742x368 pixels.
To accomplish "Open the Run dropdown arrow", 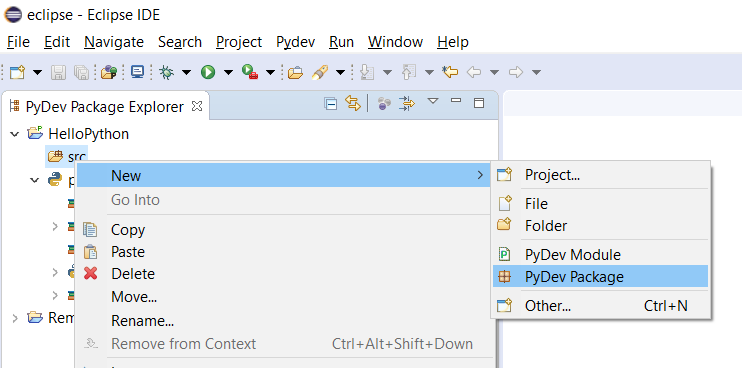I will coord(229,72).
